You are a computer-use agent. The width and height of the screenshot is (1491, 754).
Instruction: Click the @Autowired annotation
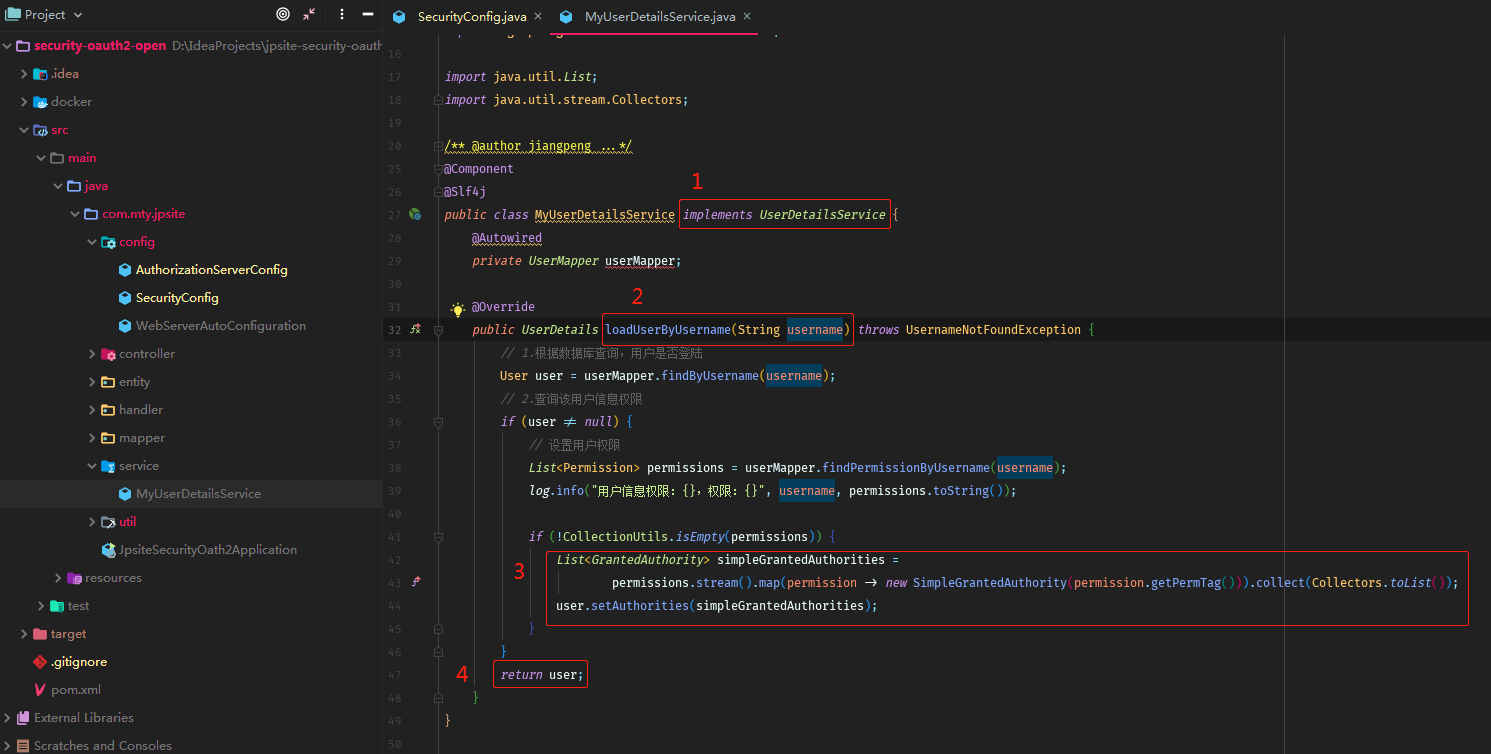[506, 238]
